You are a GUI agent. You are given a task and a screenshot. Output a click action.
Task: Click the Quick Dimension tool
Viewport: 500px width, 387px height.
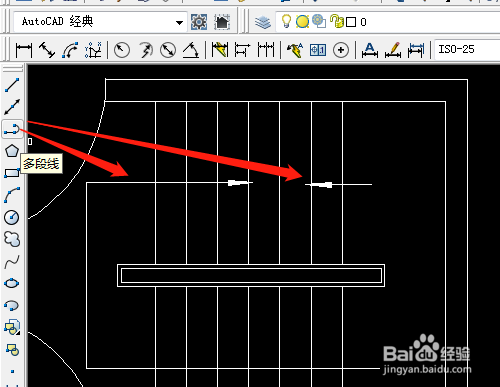pos(220,50)
